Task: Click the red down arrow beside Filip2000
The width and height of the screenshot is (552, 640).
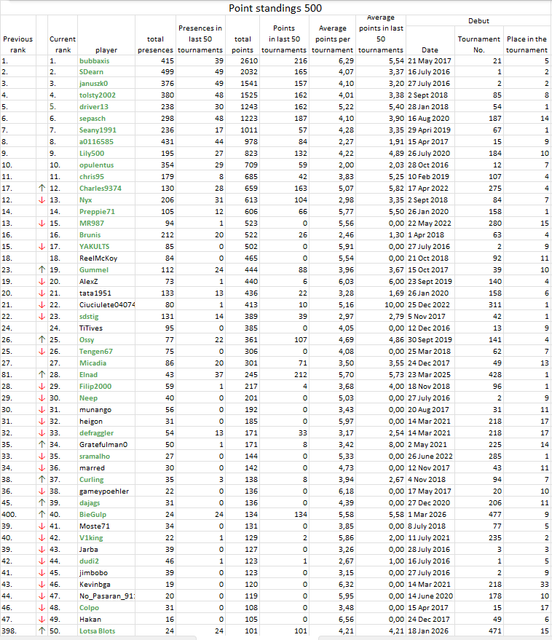Action: (42, 387)
